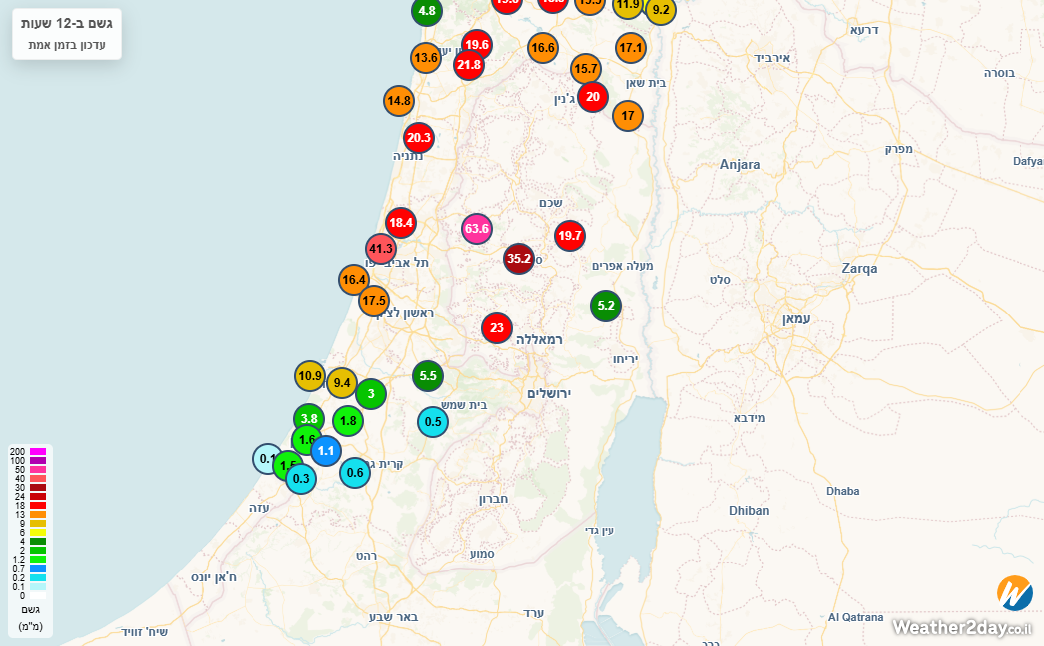Screen dimensions: 1044x646
Task: Click the Zarqa city label on map
Action: [x=859, y=269]
